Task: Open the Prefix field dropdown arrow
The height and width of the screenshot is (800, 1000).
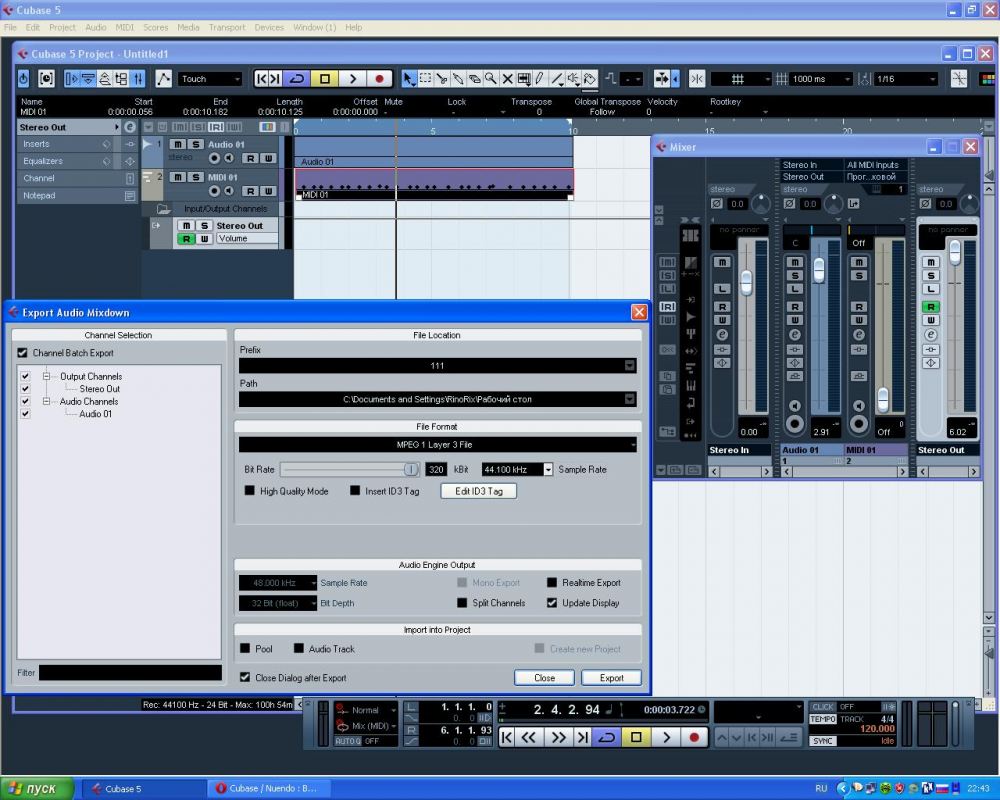Action: (x=629, y=366)
